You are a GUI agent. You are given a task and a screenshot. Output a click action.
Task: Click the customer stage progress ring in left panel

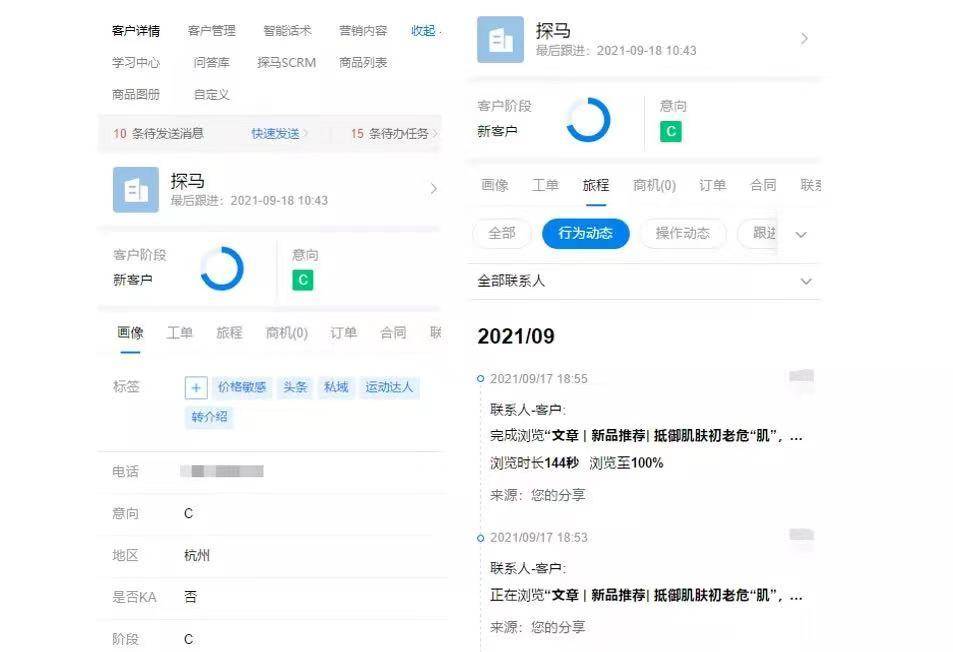pos(222,269)
